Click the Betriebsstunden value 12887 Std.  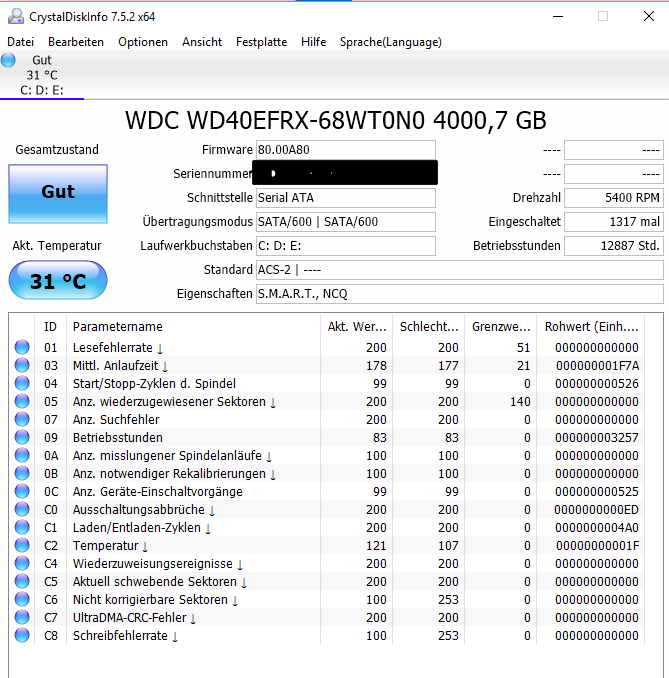(614, 246)
